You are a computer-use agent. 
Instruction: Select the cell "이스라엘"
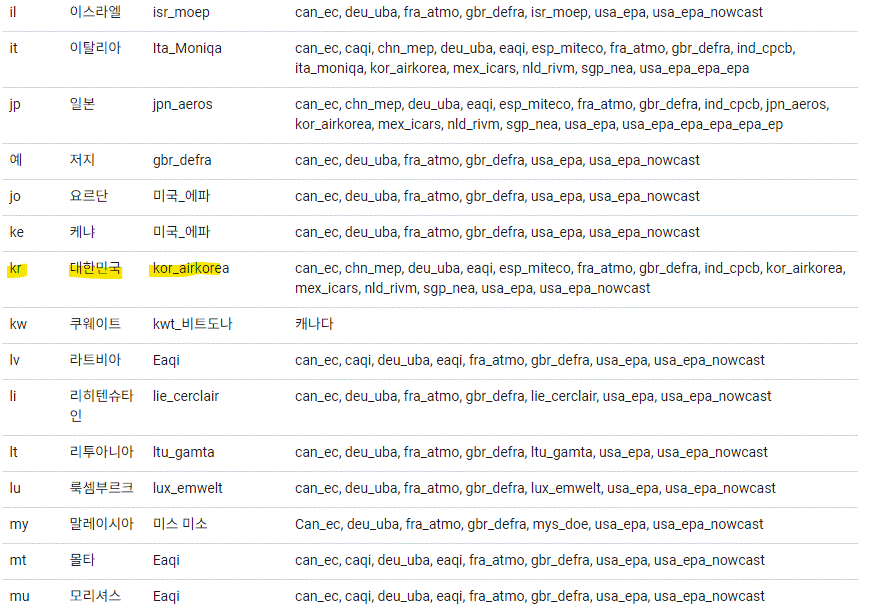point(95,12)
